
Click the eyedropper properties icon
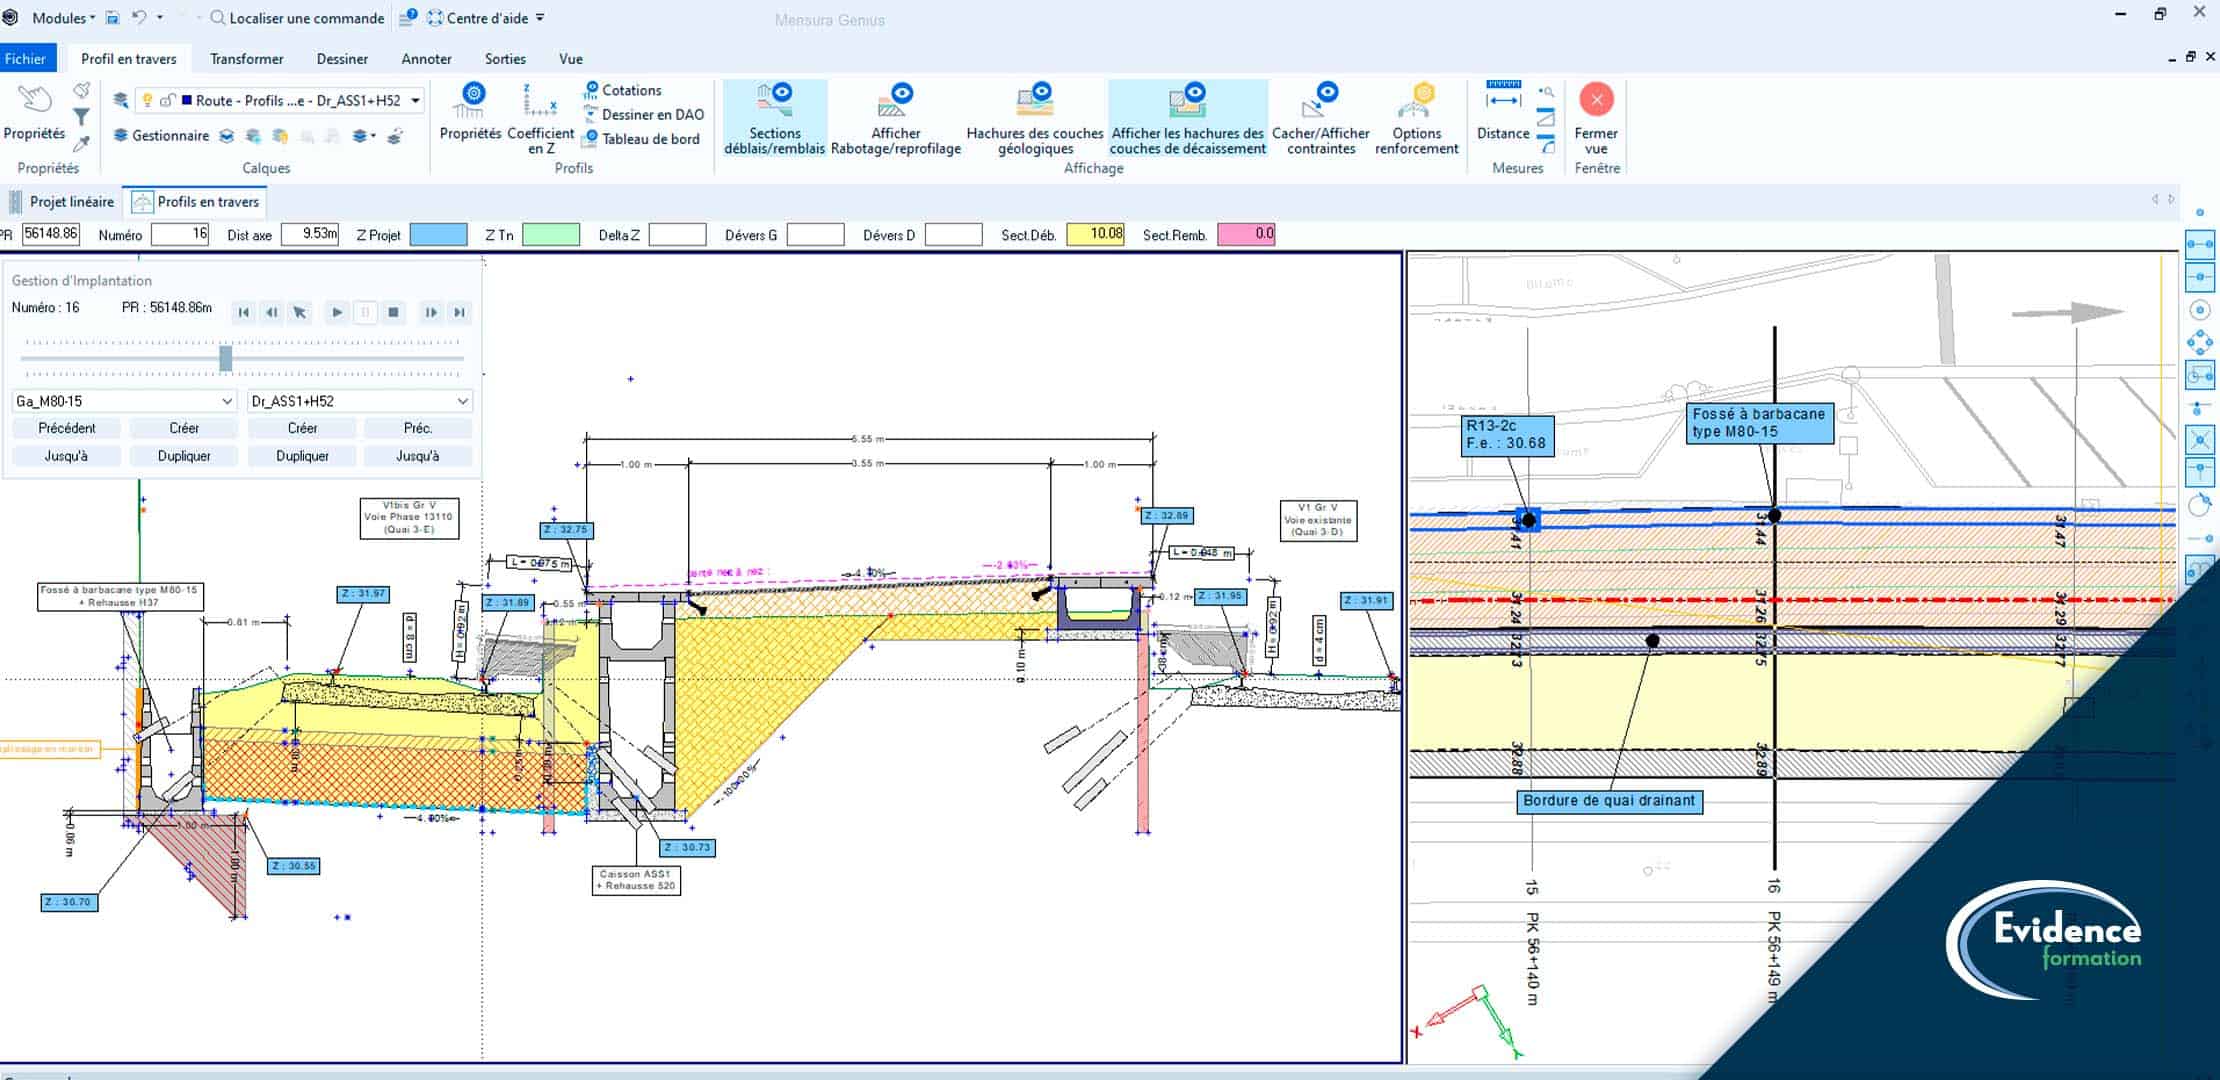(82, 144)
